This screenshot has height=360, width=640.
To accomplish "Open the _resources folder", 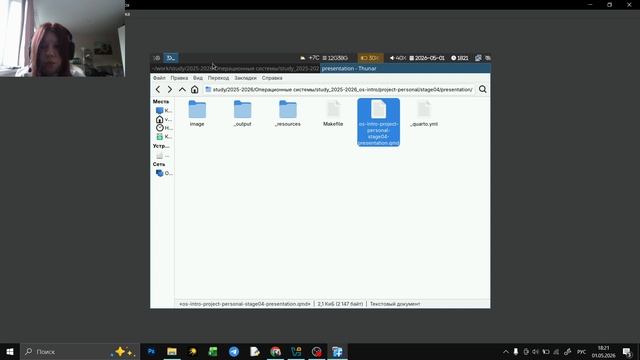I will pyautogui.click(x=288, y=113).
